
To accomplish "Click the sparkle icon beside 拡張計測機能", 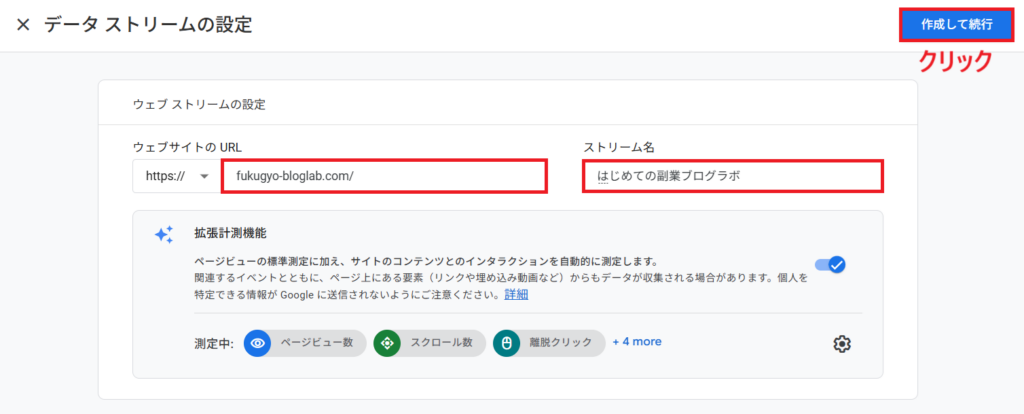I will pyautogui.click(x=164, y=234).
